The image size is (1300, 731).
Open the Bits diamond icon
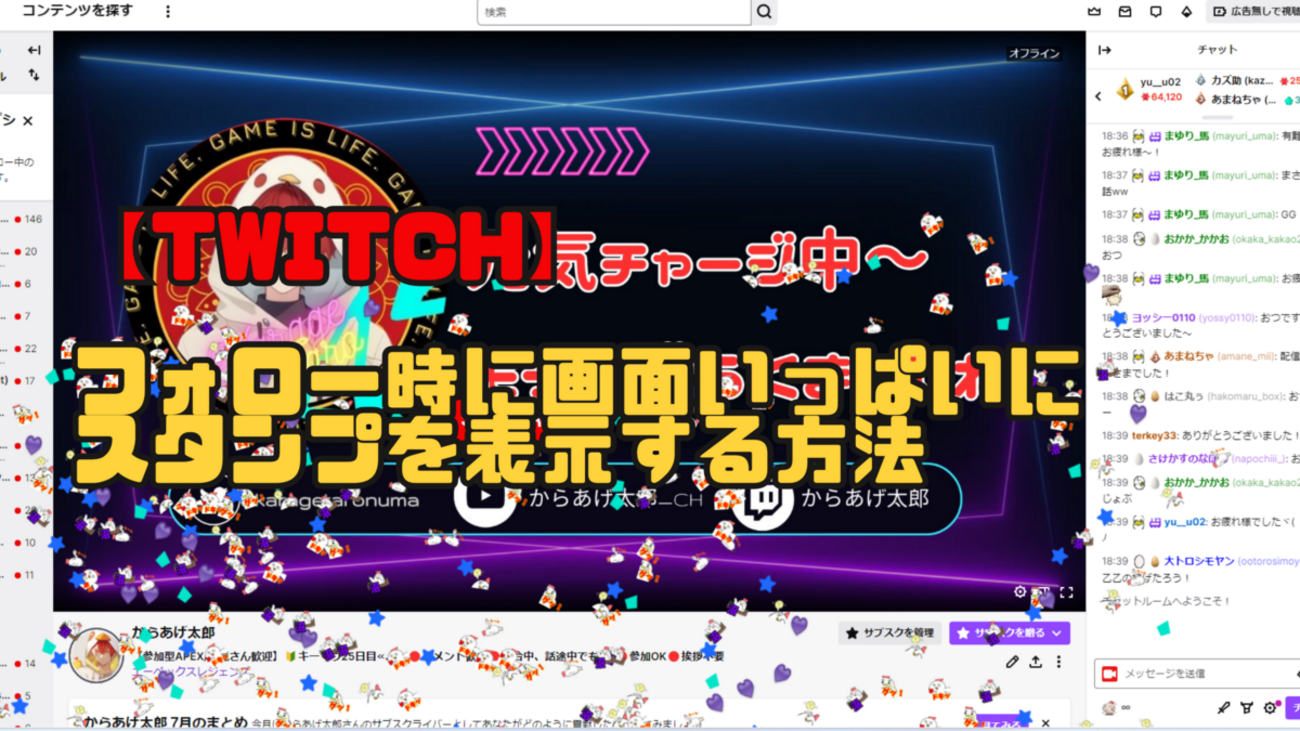pos(1187,12)
